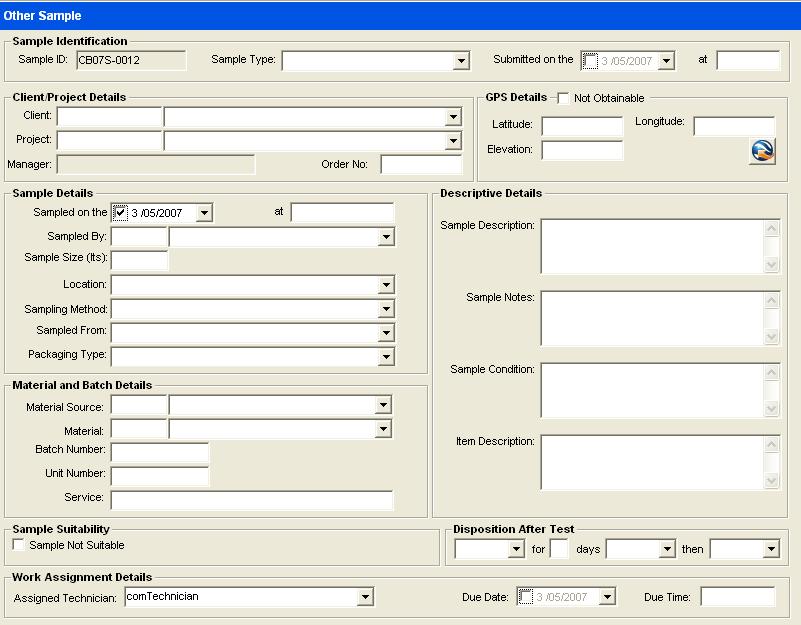Click the Due Time input field
Viewport: 801px width, 625px height.
point(737,597)
